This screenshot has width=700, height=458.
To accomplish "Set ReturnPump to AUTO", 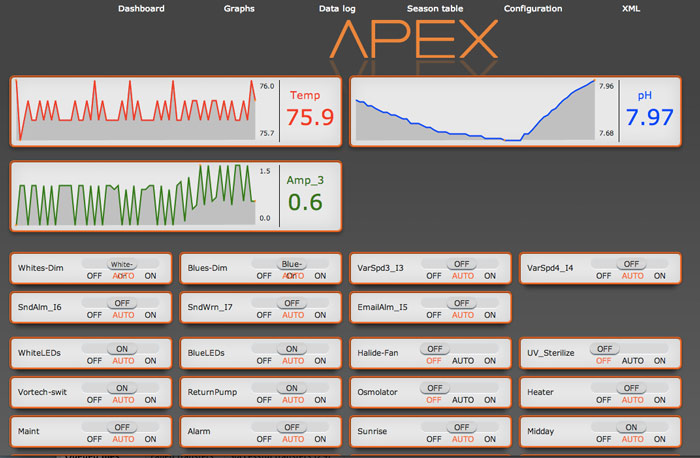I will coord(293,400).
